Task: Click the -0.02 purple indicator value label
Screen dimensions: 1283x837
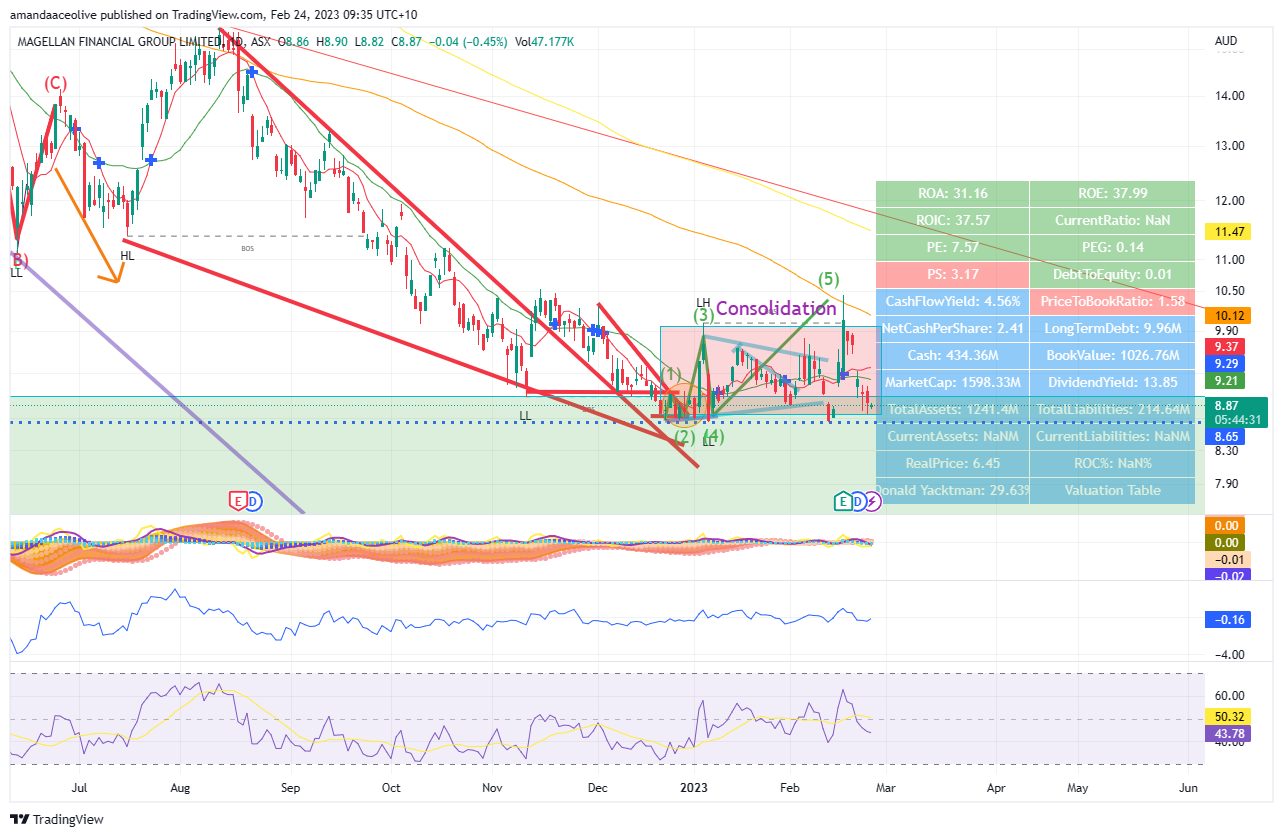Action: click(x=1228, y=576)
